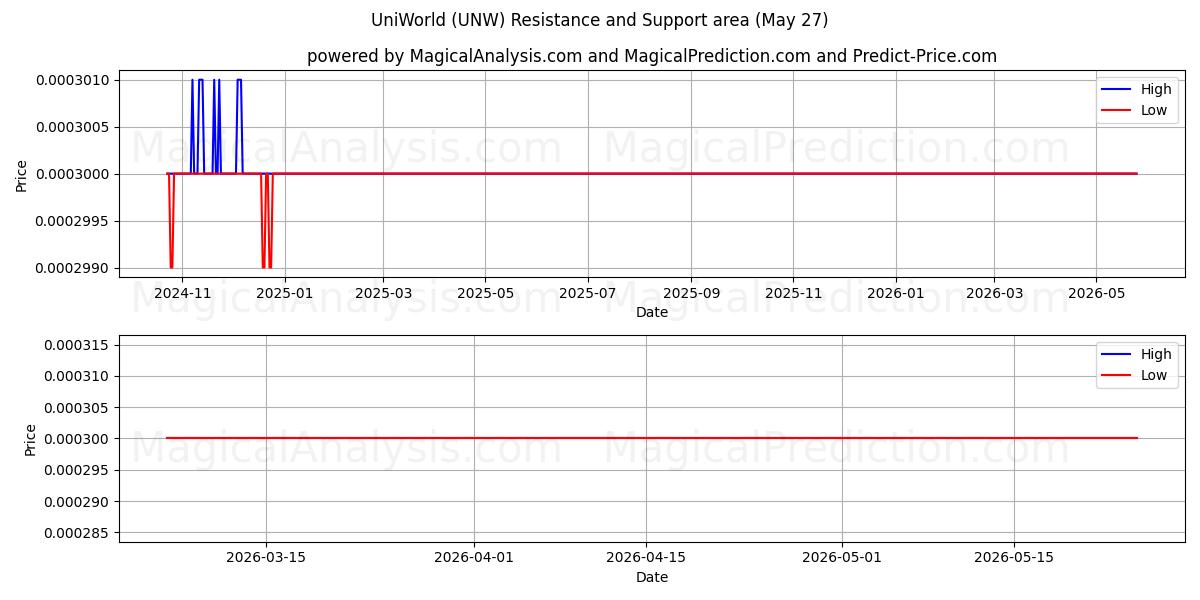
Task: Click the 2026-05-01 date tick label
Action: [x=842, y=559]
